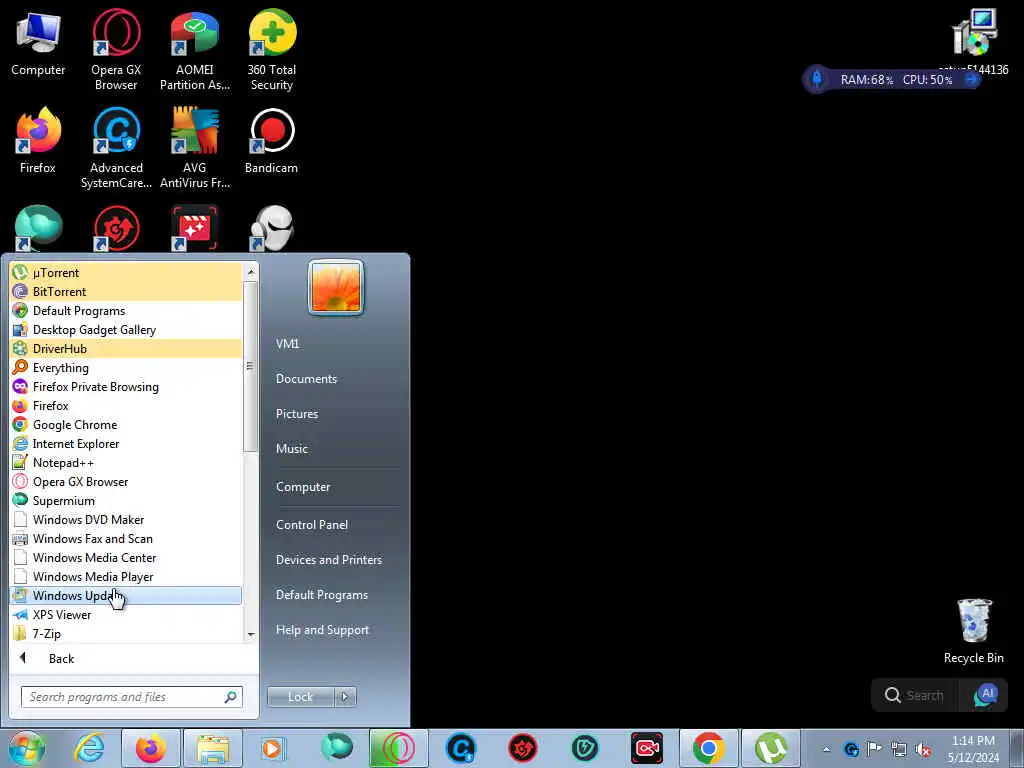The image size is (1024, 768).
Task: Open the Pictures library link
Action: tap(296, 413)
